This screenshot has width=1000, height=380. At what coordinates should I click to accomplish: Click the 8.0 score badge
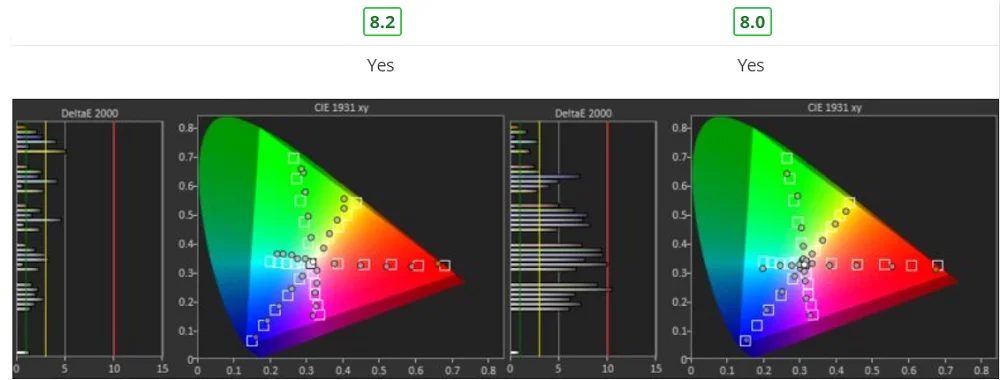coord(752,22)
